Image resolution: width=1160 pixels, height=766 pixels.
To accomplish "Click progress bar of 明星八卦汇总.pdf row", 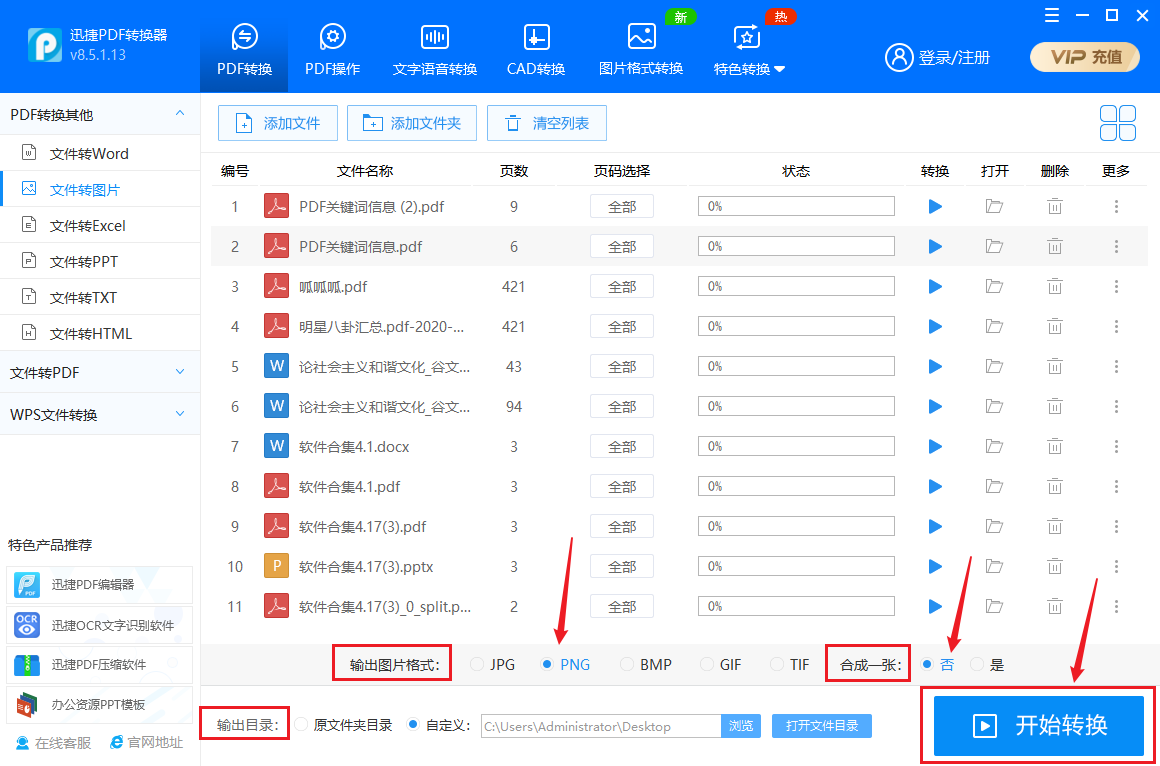I will [796, 326].
